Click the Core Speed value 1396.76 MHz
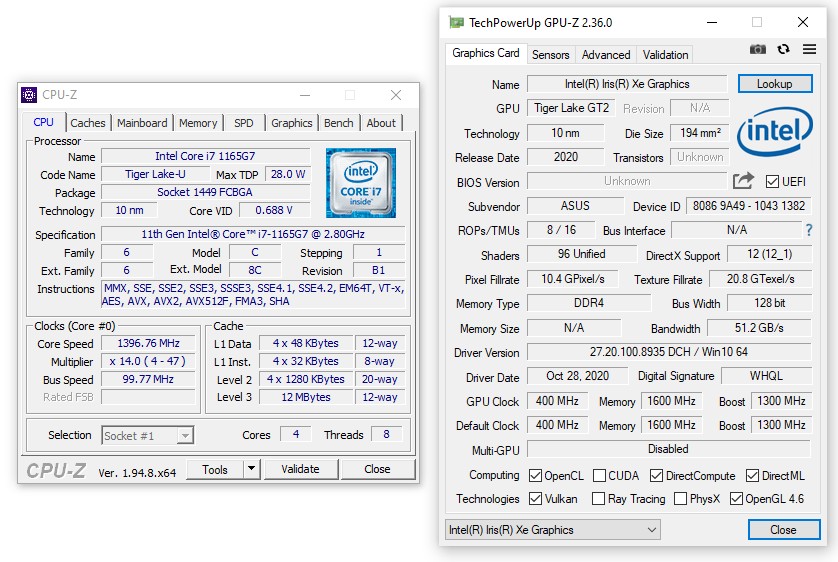 tap(149, 343)
